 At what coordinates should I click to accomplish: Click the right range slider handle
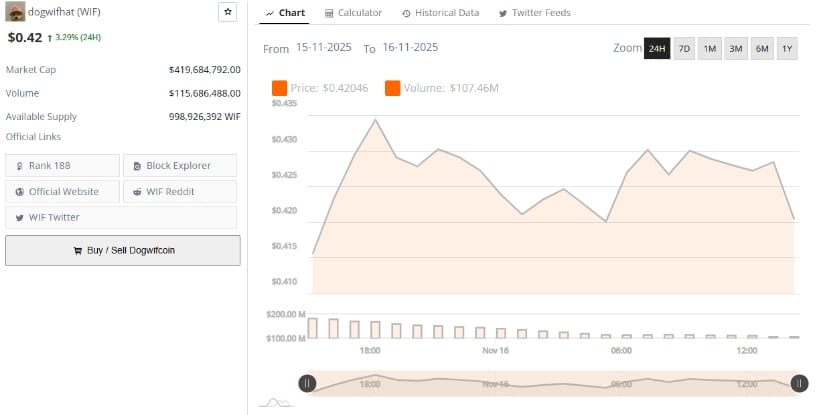(799, 383)
